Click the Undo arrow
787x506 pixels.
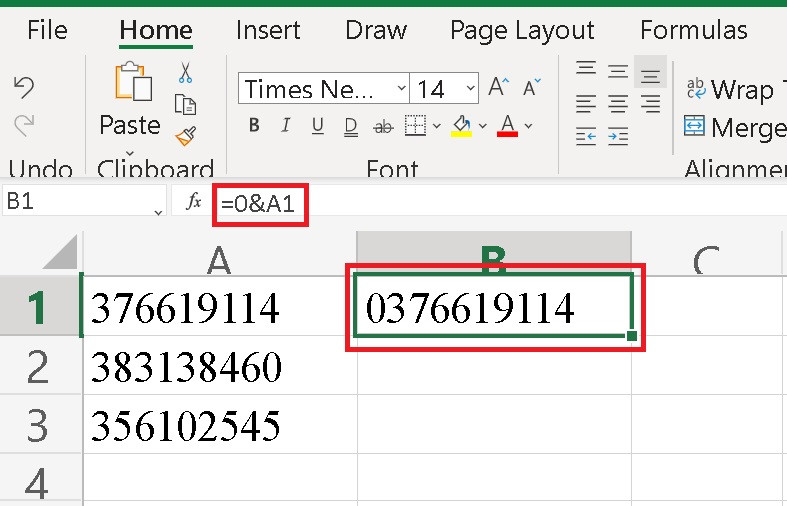coord(24,88)
